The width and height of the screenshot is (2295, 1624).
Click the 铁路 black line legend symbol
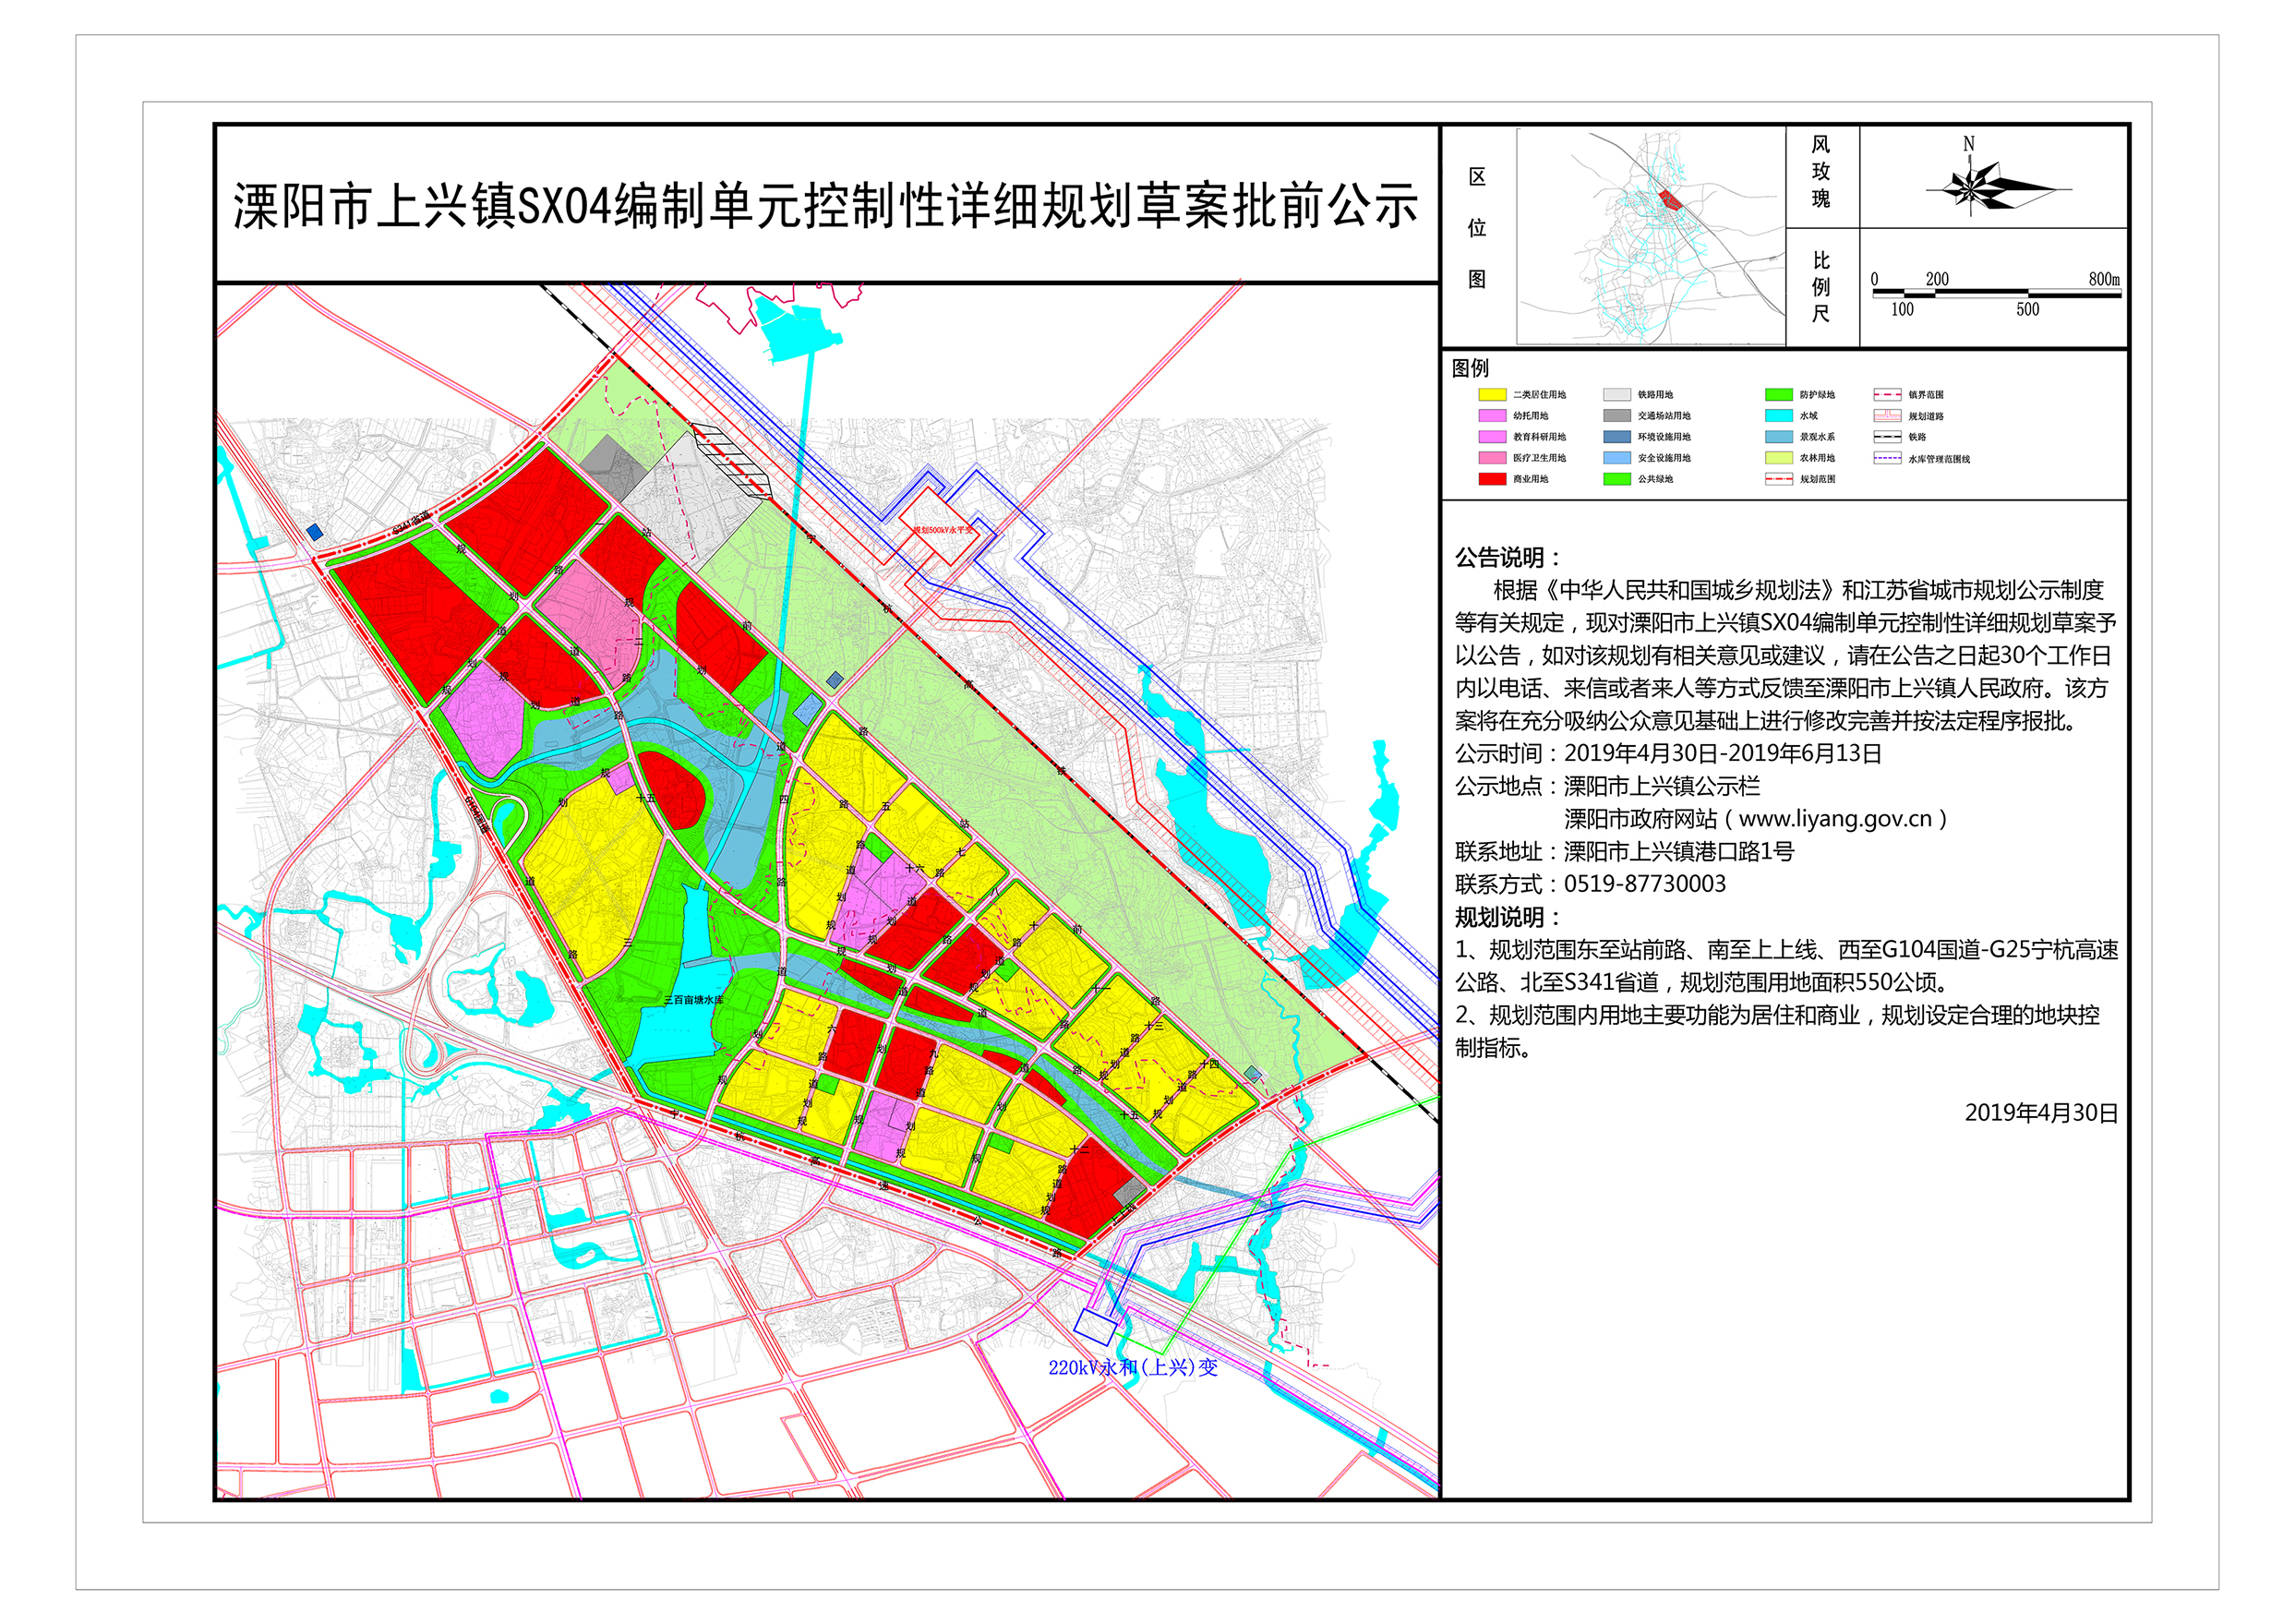pos(1887,437)
